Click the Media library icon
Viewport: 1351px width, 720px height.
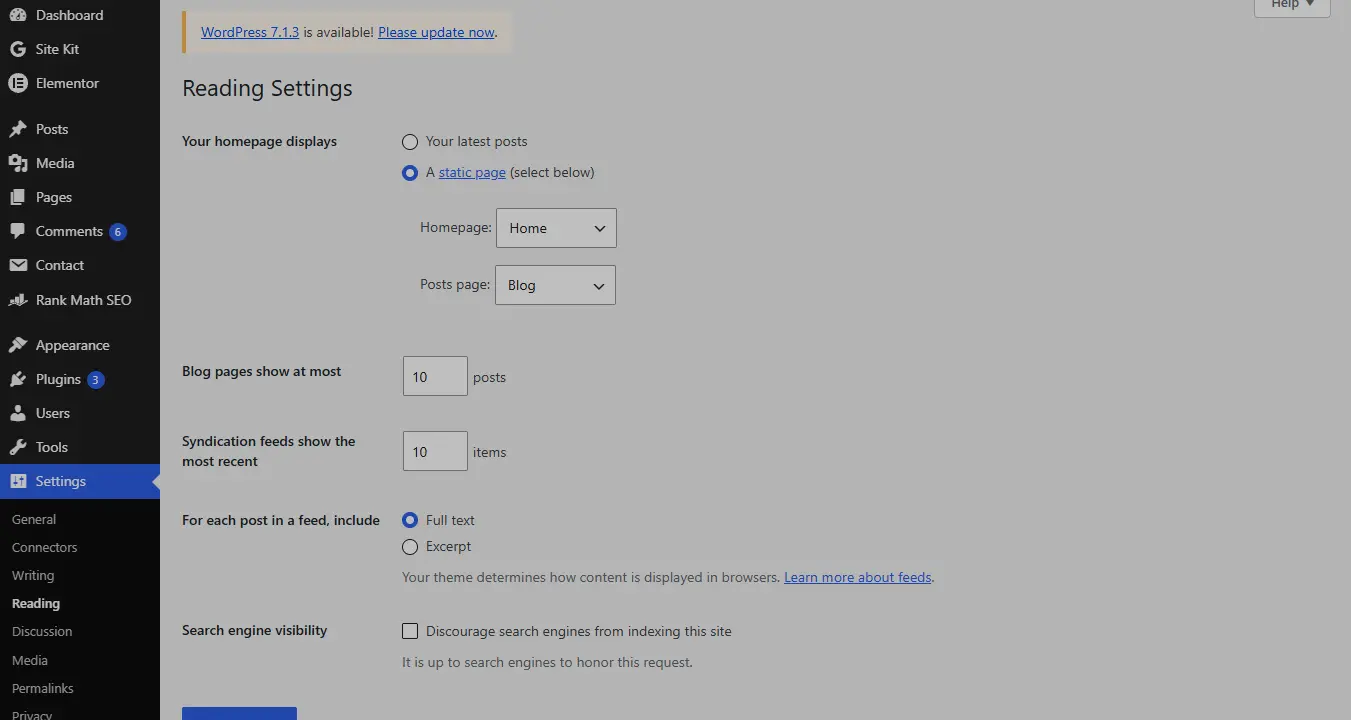pyautogui.click(x=17, y=163)
